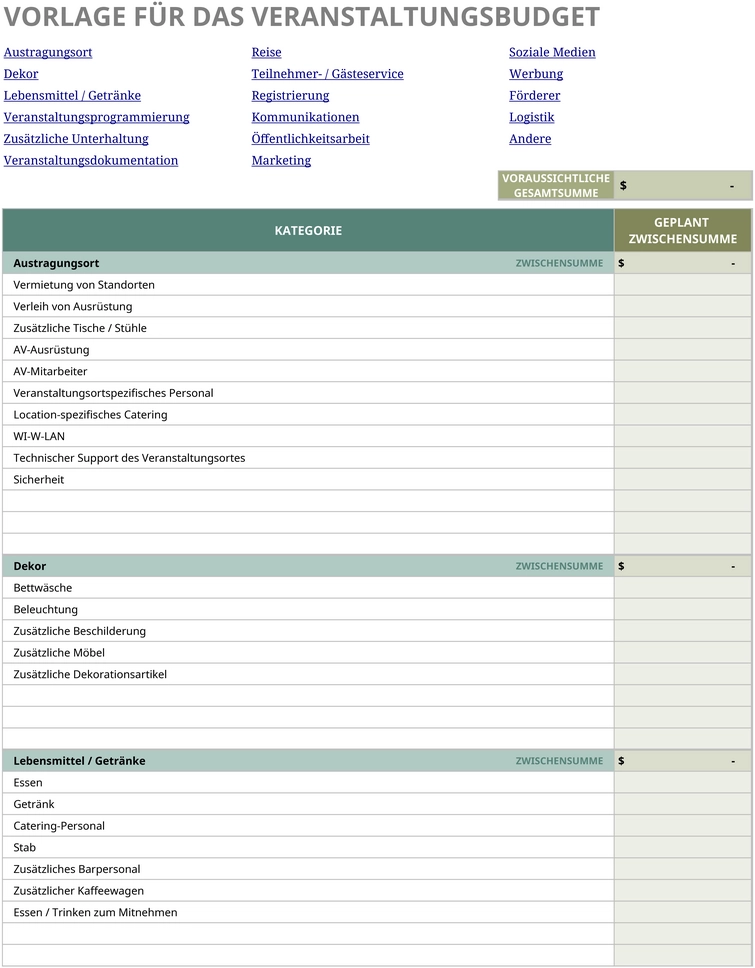
Task: Select Zusätzliches Barpersonal row
Action: (308, 869)
